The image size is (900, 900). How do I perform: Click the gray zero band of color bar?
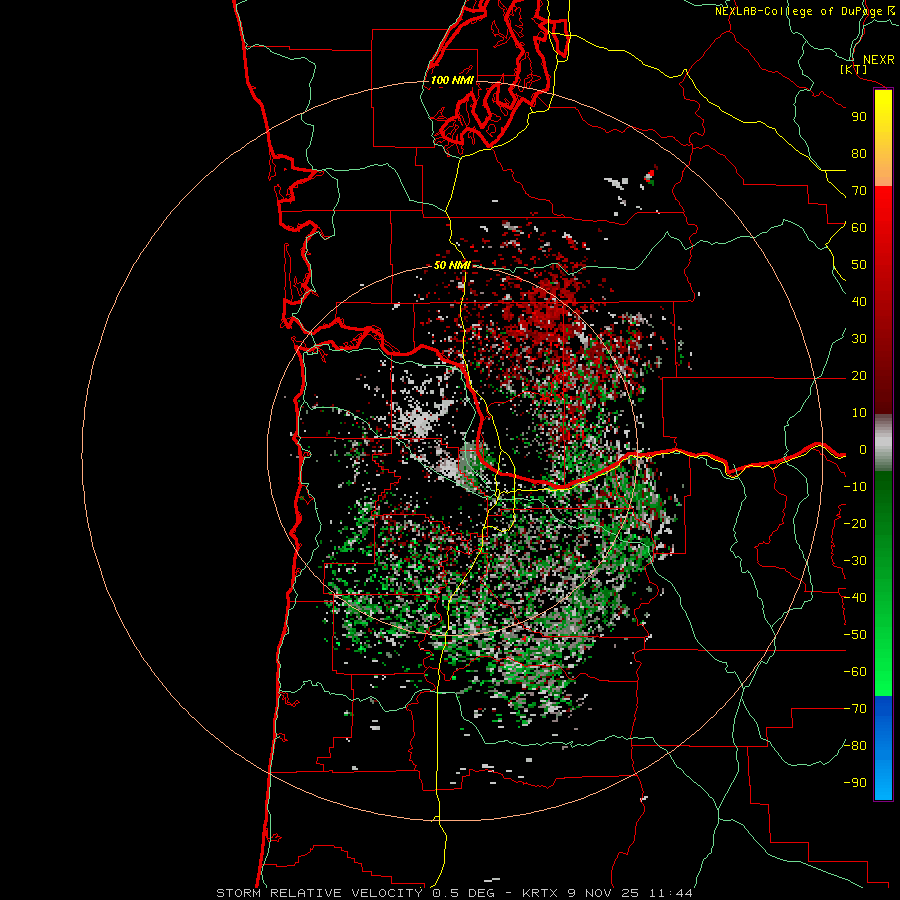pyautogui.click(x=883, y=443)
